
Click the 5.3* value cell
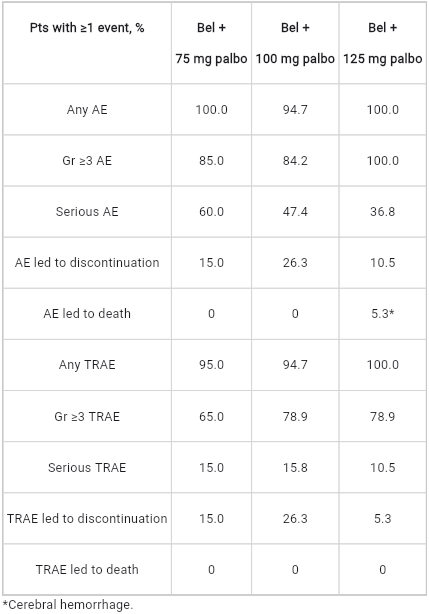(x=382, y=314)
